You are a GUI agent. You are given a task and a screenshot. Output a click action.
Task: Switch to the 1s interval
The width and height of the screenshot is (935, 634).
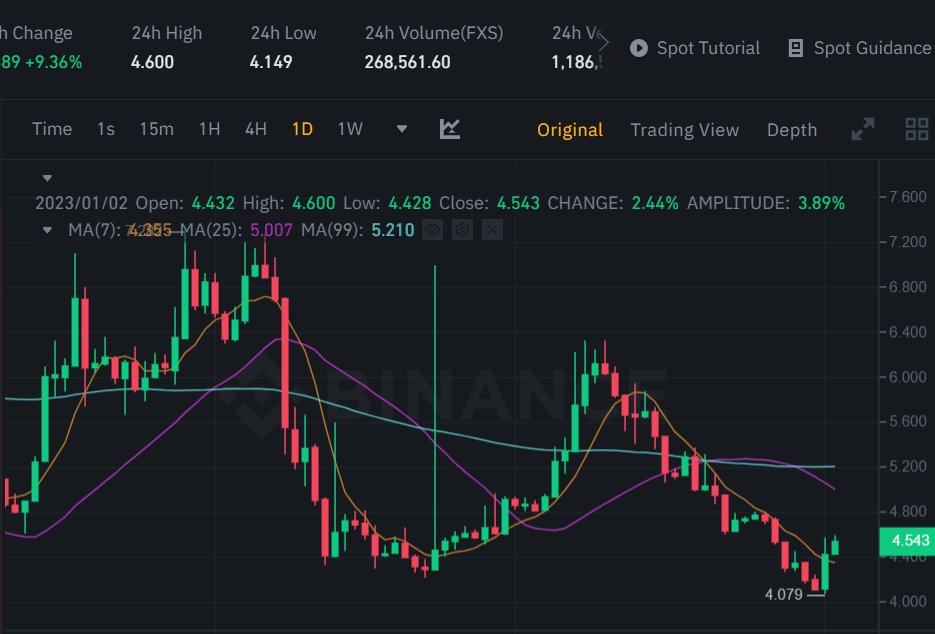click(x=106, y=129)
